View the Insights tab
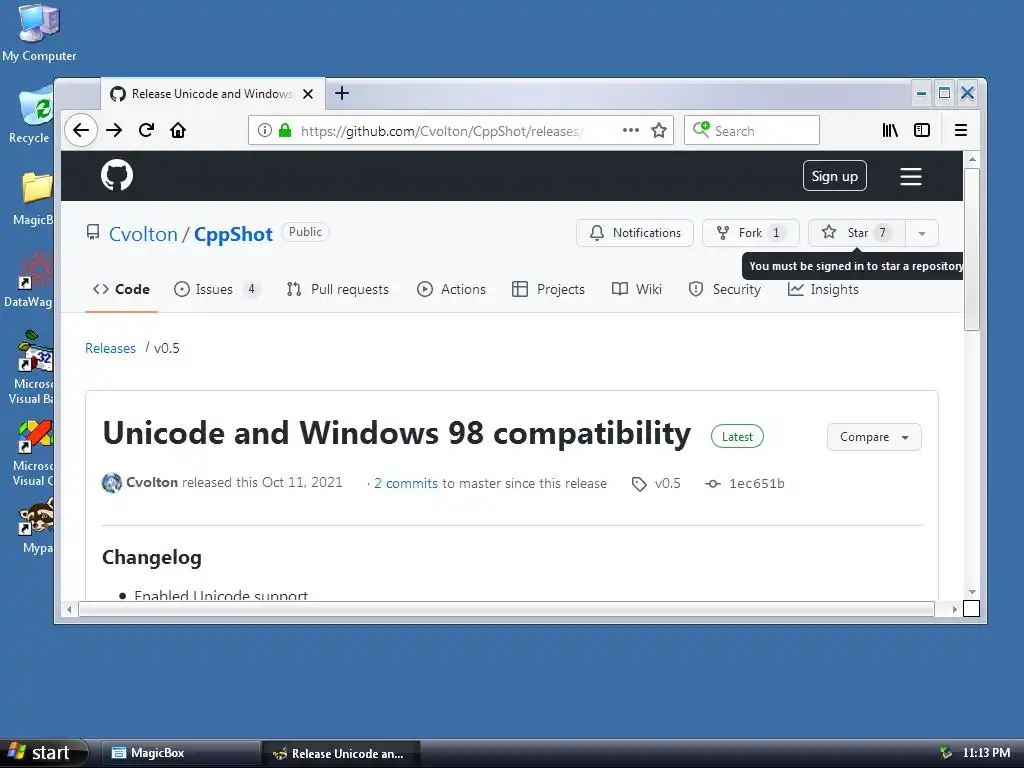This screenshot has width=1024, height=768. point(824,289)
